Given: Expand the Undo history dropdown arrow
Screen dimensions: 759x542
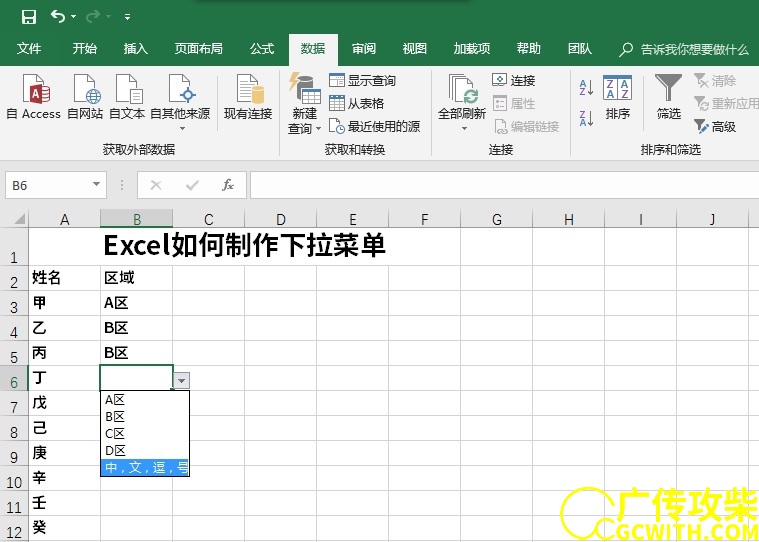Looking at the screenshot, I should point(74,17).
